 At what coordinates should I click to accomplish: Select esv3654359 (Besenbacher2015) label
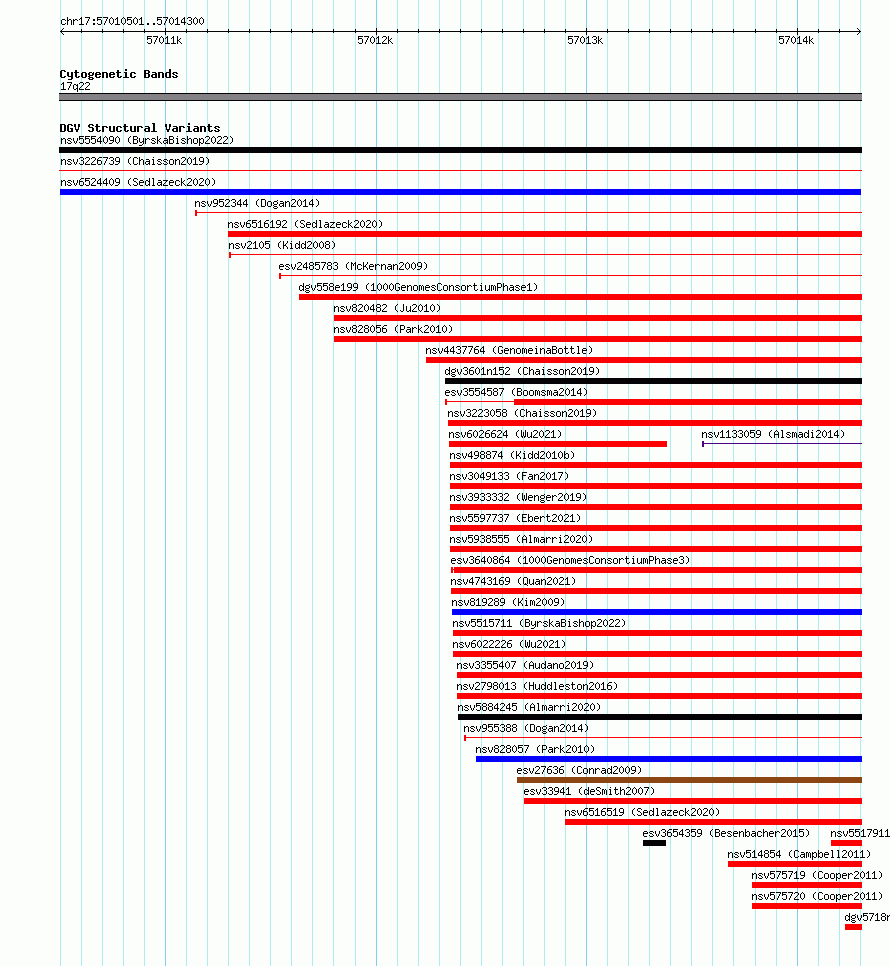click(726, 832)
